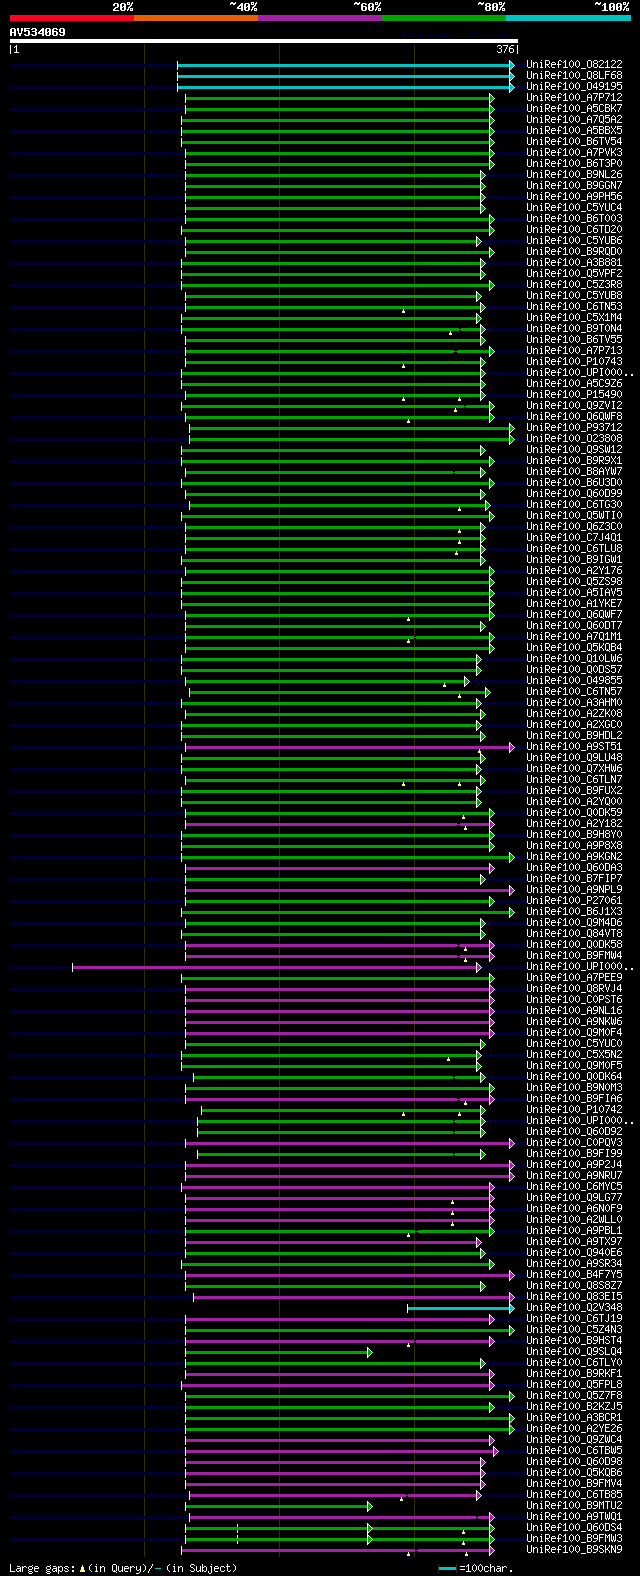Screen dimensions: 640x1576
Task: Select label UniRef100_Q7XHW6
Action: 574,768
